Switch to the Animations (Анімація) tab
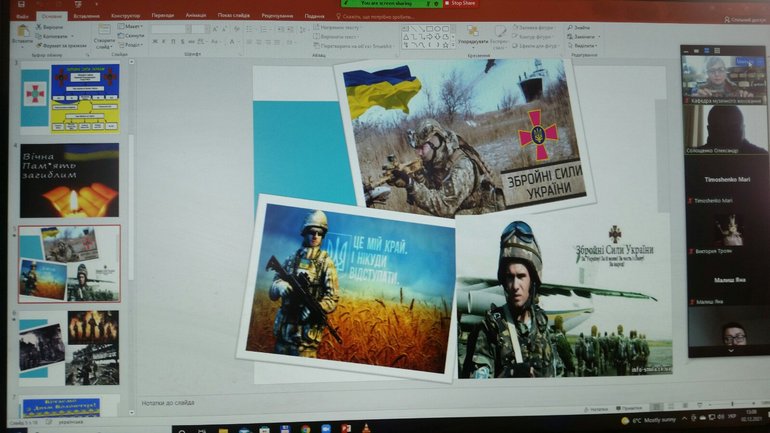The image size is (770, 433). point(196,16)
